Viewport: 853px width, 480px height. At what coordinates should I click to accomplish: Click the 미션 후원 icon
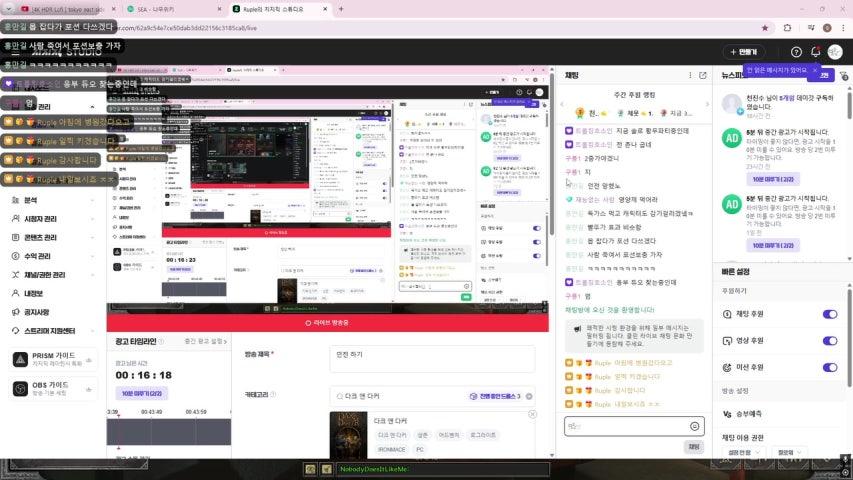(727, 367)
